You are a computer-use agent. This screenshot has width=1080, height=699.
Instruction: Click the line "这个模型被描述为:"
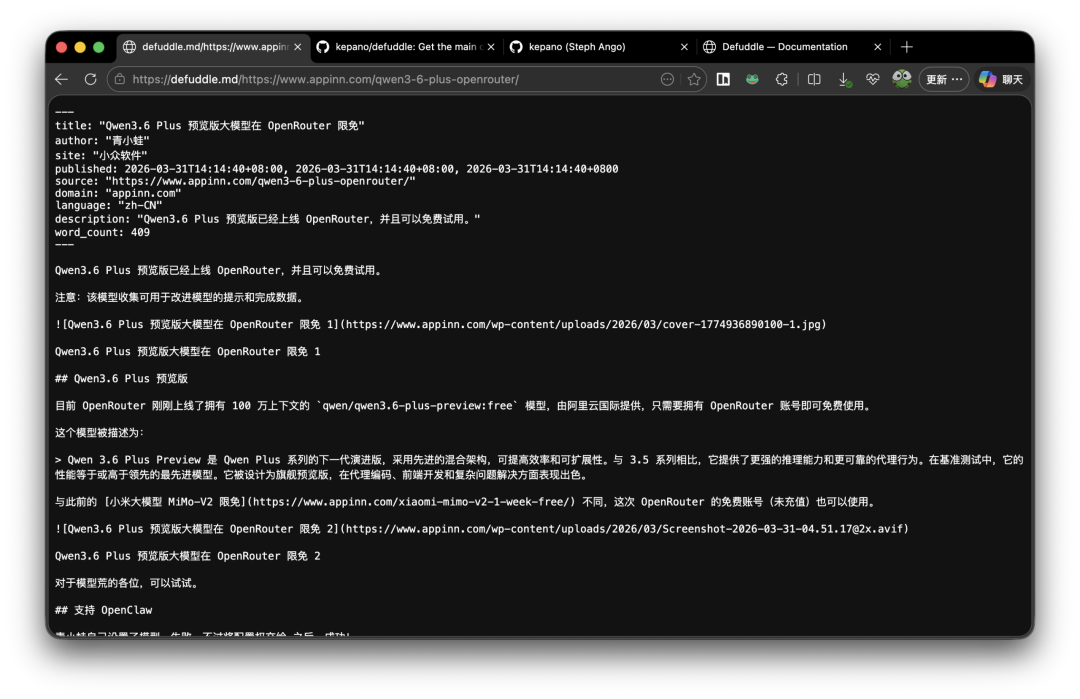(x=99, y=432)
